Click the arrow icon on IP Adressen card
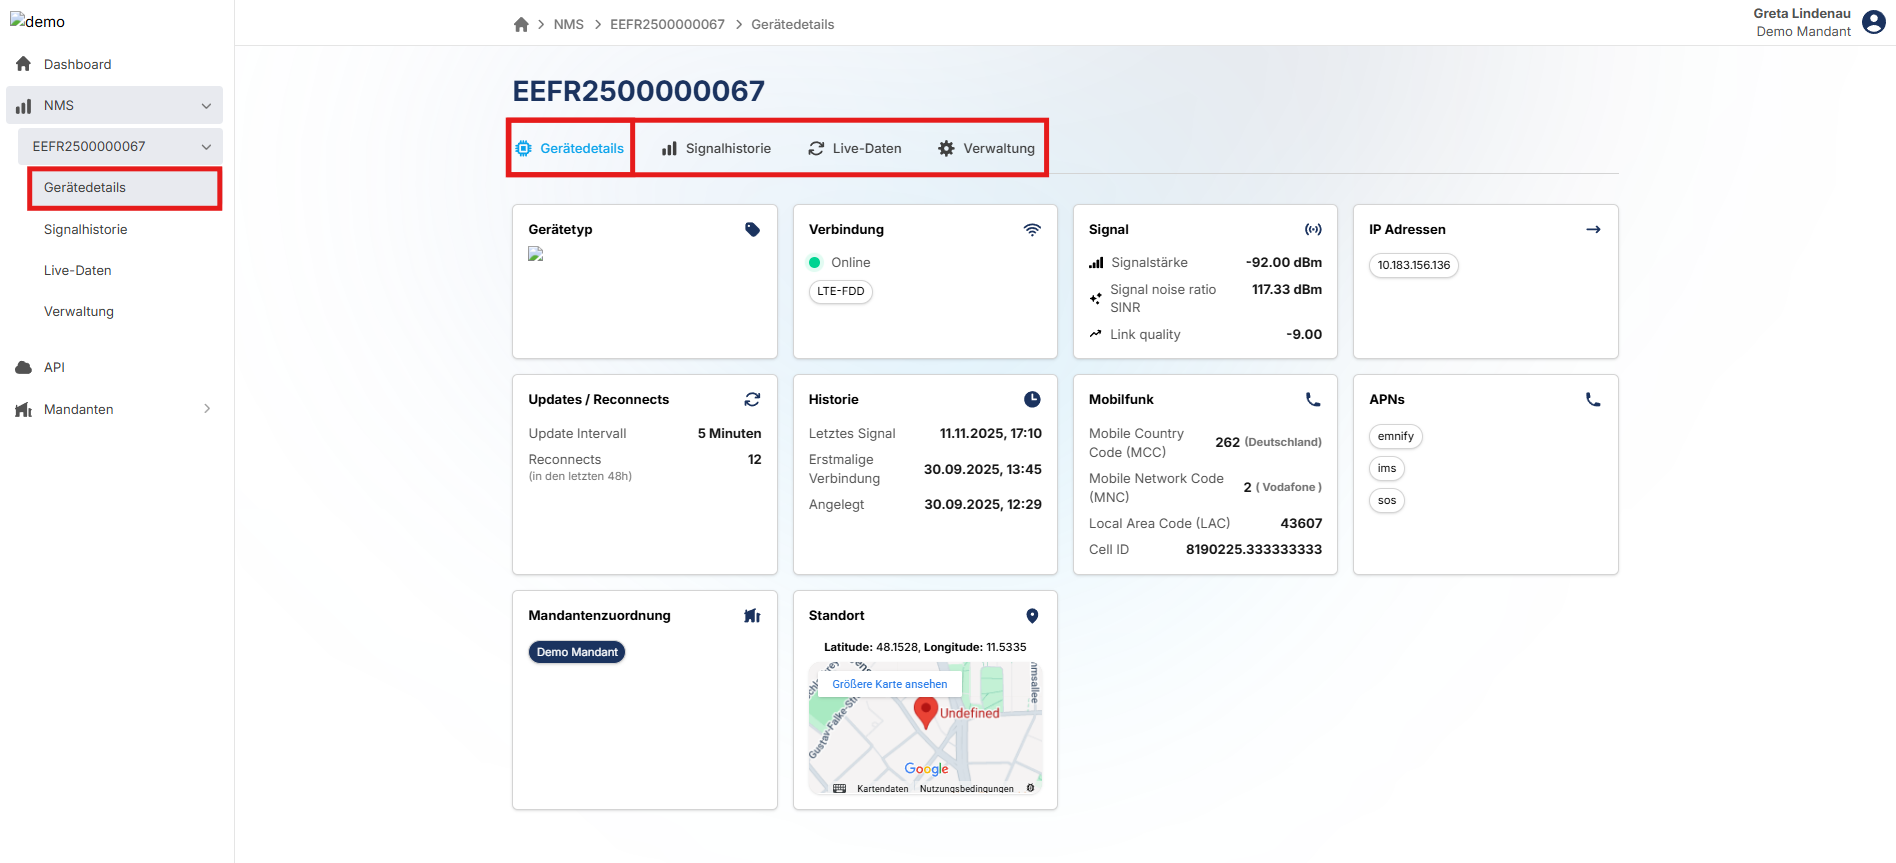The height and width of the screenshot is (863, 1896). [1593, 230]
